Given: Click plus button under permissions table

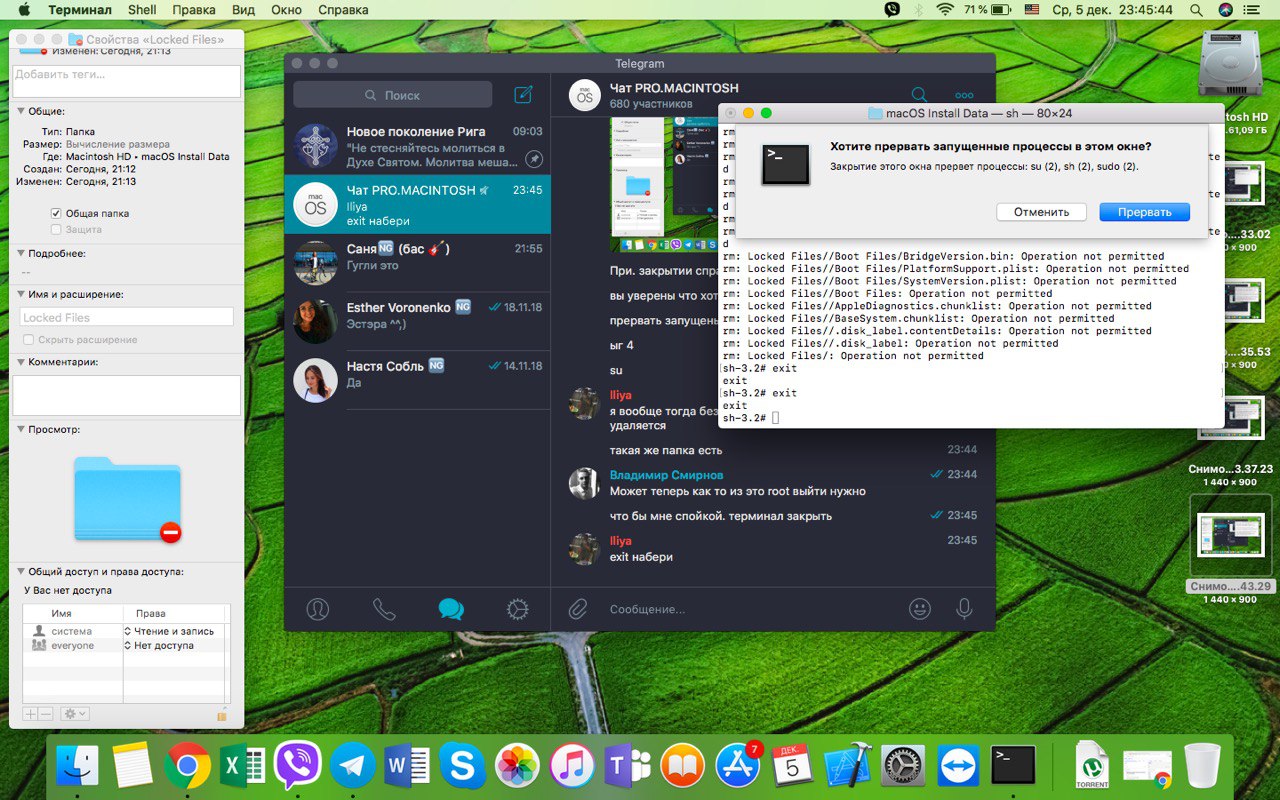Looking at the screenshot, I should pos(30,714).
